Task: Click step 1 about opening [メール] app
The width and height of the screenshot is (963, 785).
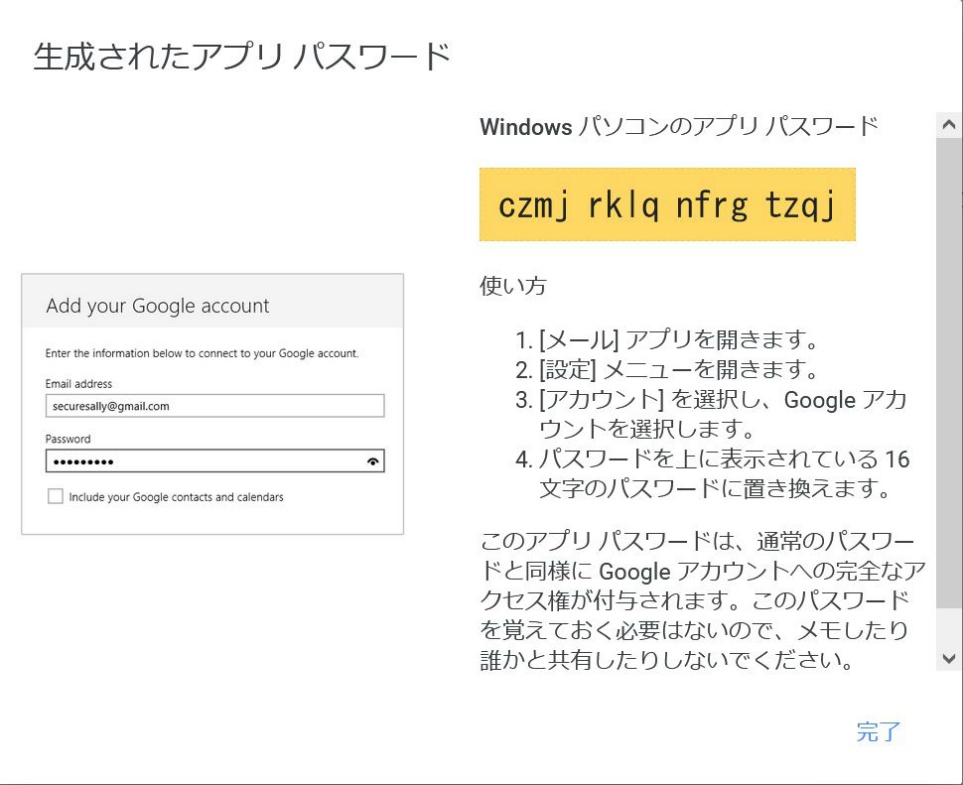Action: [667, 339]
